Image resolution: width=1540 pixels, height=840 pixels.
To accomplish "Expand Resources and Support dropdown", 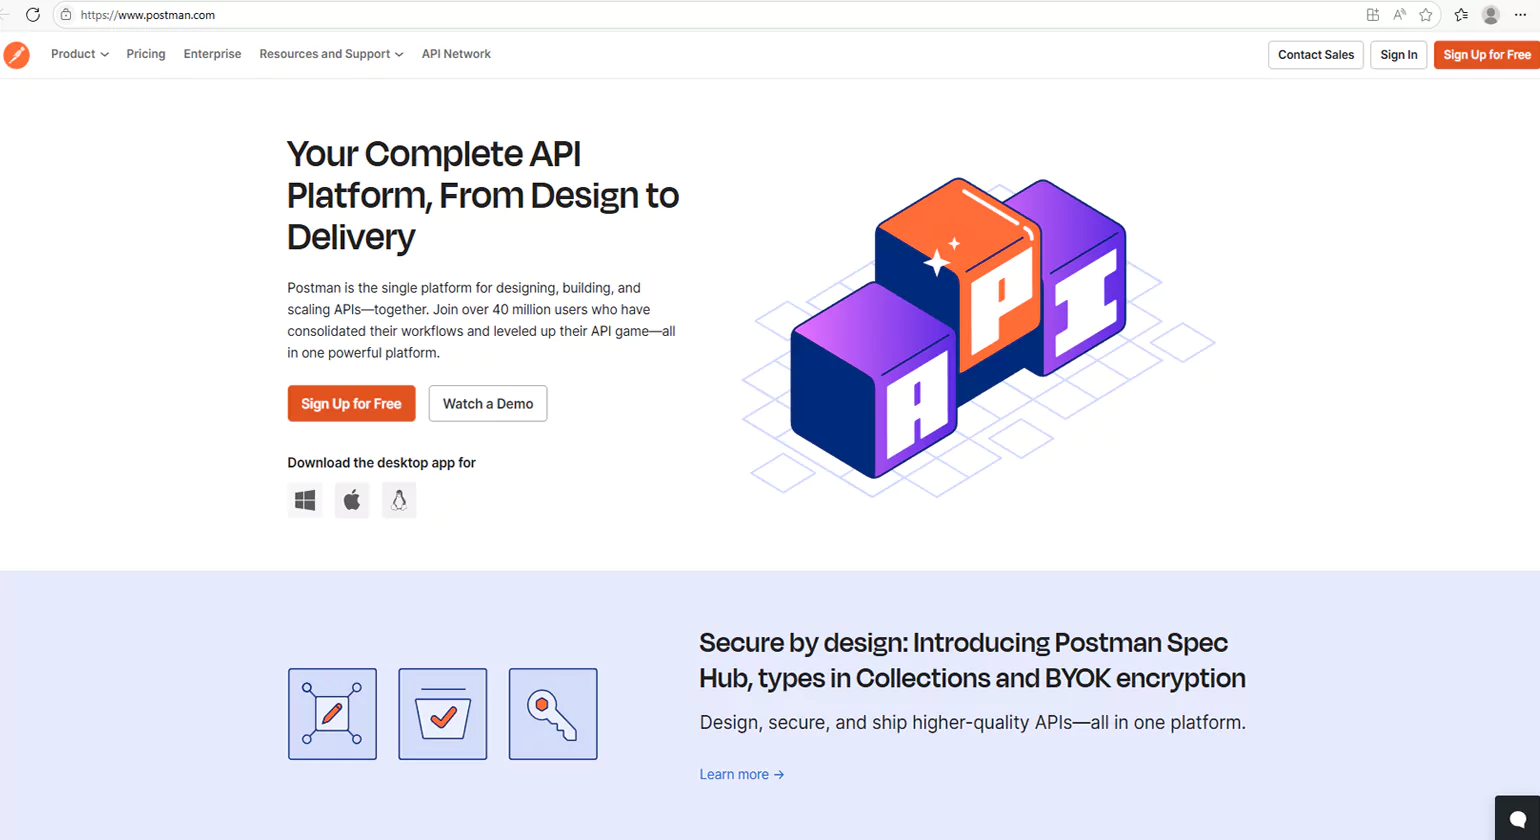I will point(331,54).
